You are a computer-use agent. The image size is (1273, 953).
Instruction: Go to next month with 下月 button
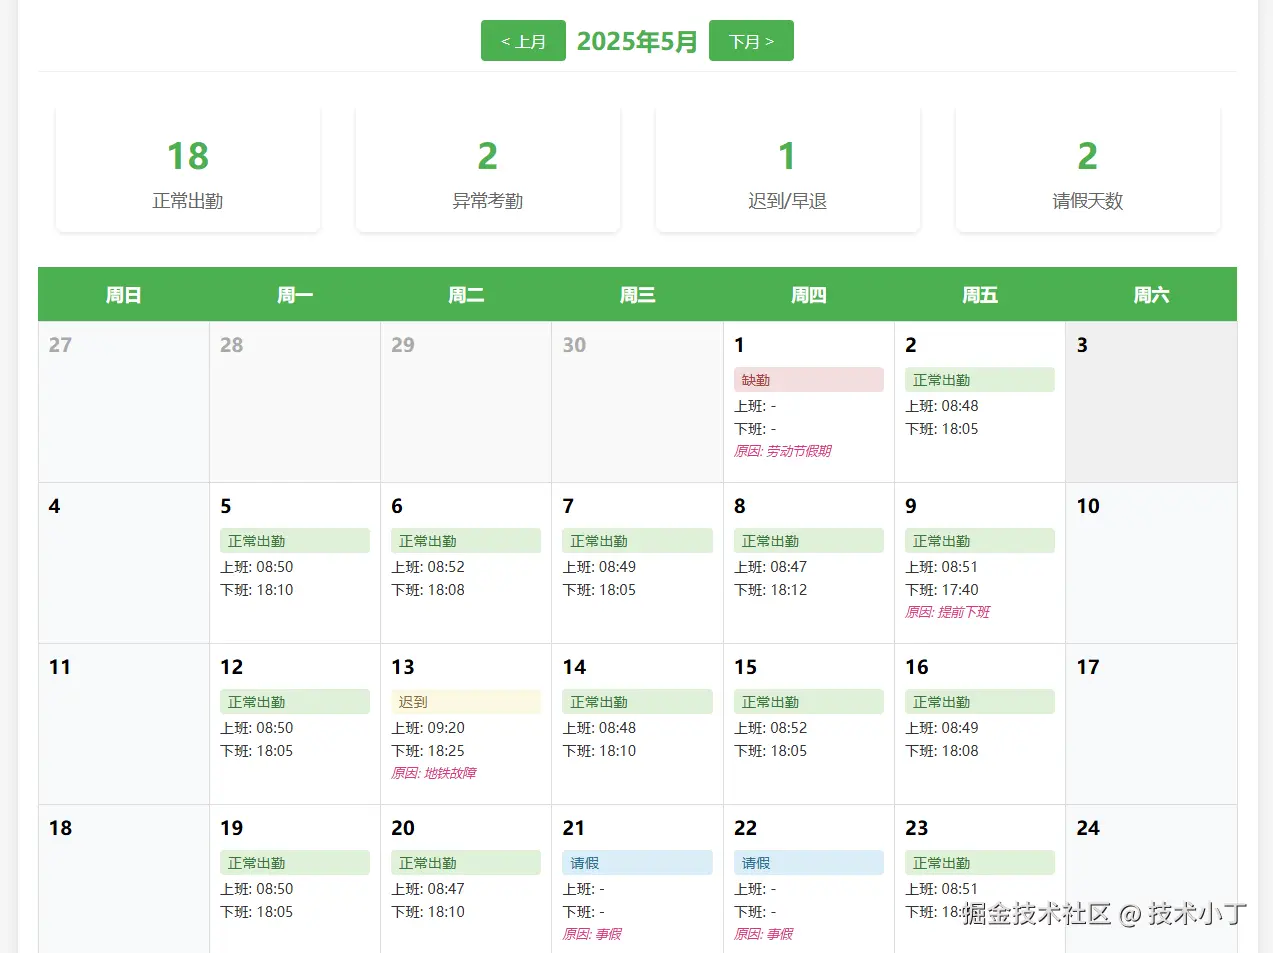(x=751, y=41)
